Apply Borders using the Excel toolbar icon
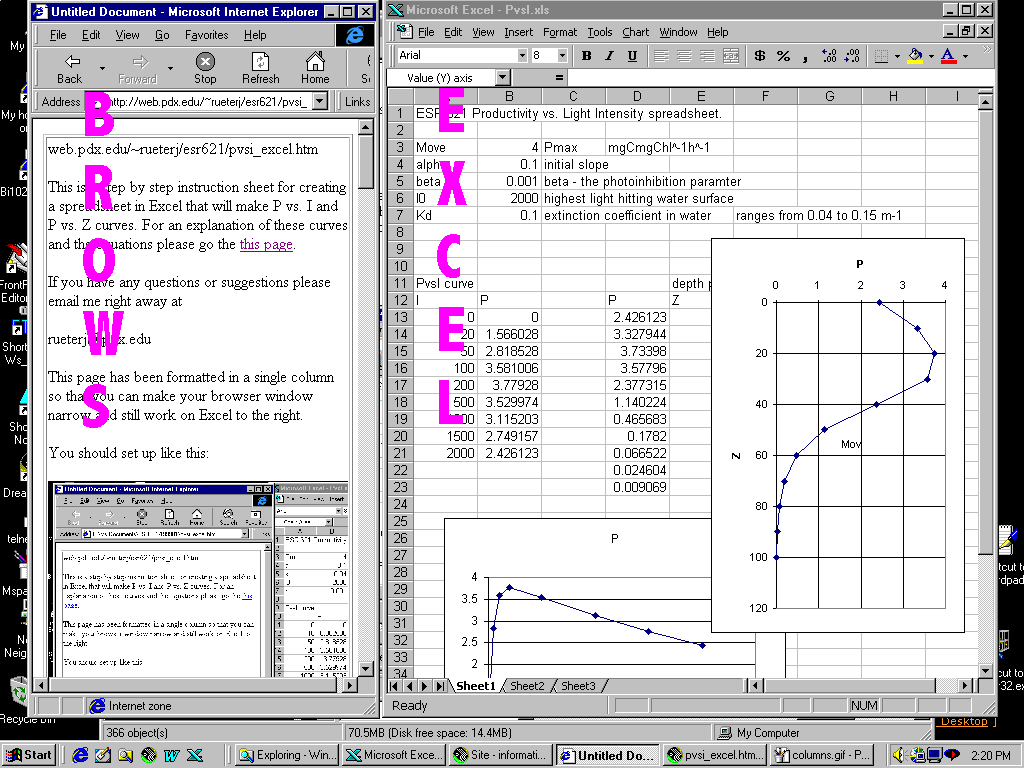The width and height of the screenshot is (1024, 768). point(881,56)
